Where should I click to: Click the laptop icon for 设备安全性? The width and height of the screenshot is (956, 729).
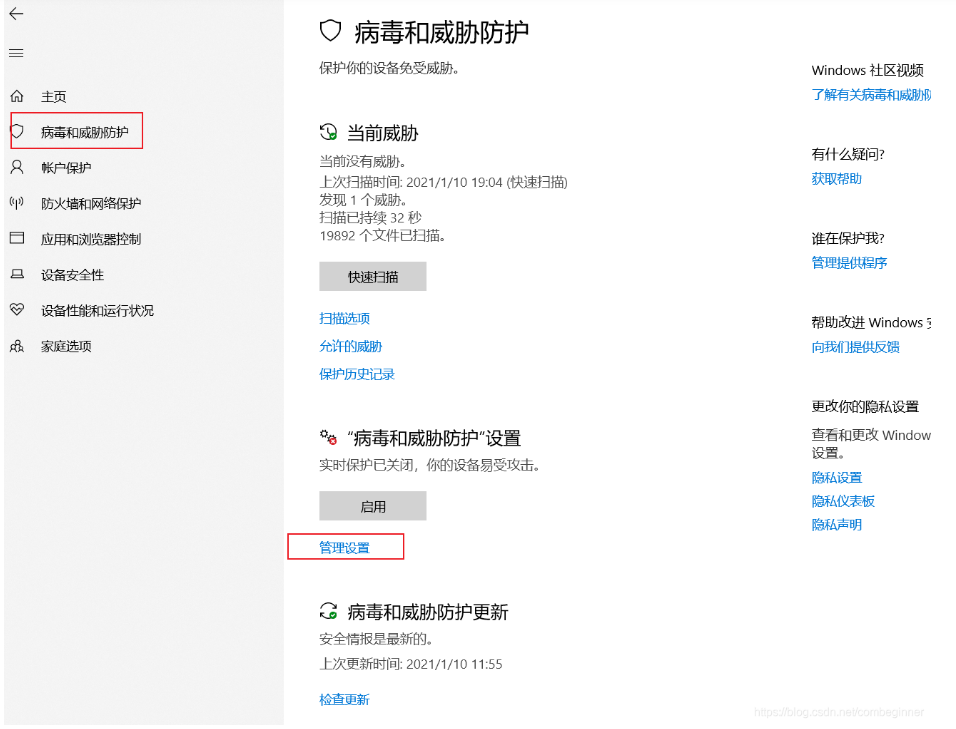[x=17, y=274]
